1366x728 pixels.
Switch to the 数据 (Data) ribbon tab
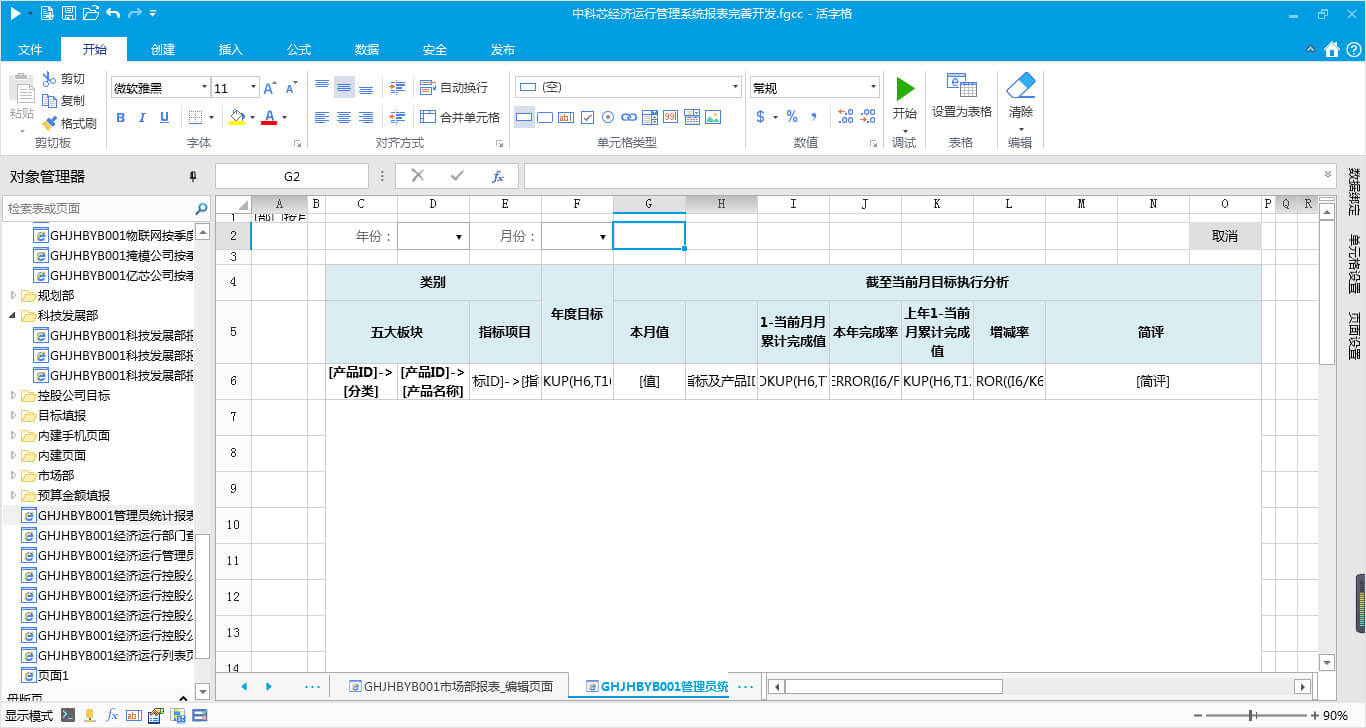(x=367, y=50)
